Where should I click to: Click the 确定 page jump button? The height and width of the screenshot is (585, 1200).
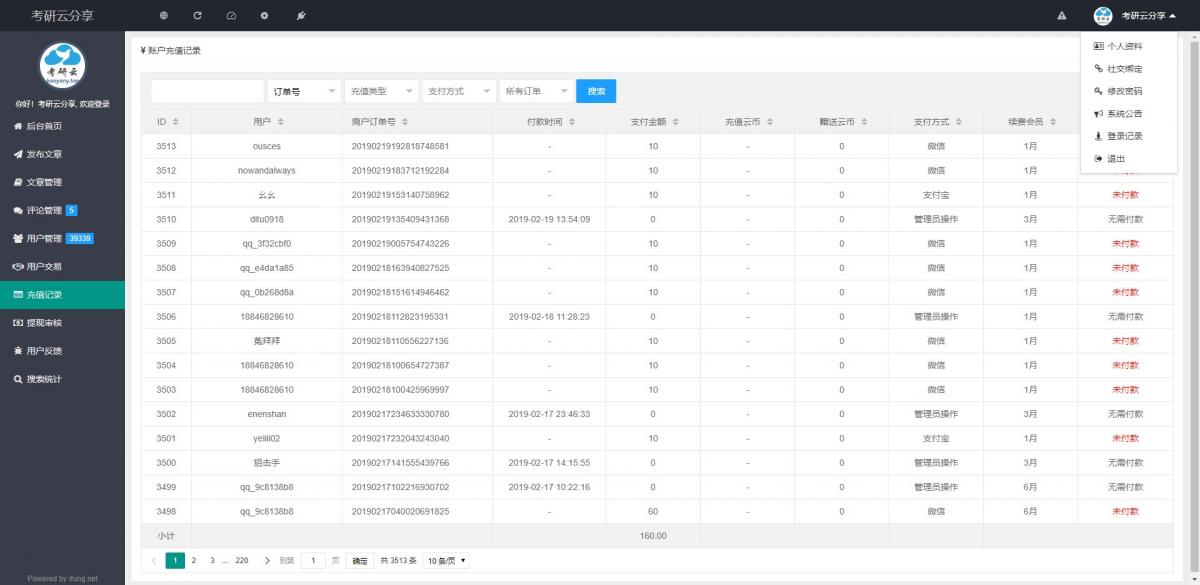360,561
